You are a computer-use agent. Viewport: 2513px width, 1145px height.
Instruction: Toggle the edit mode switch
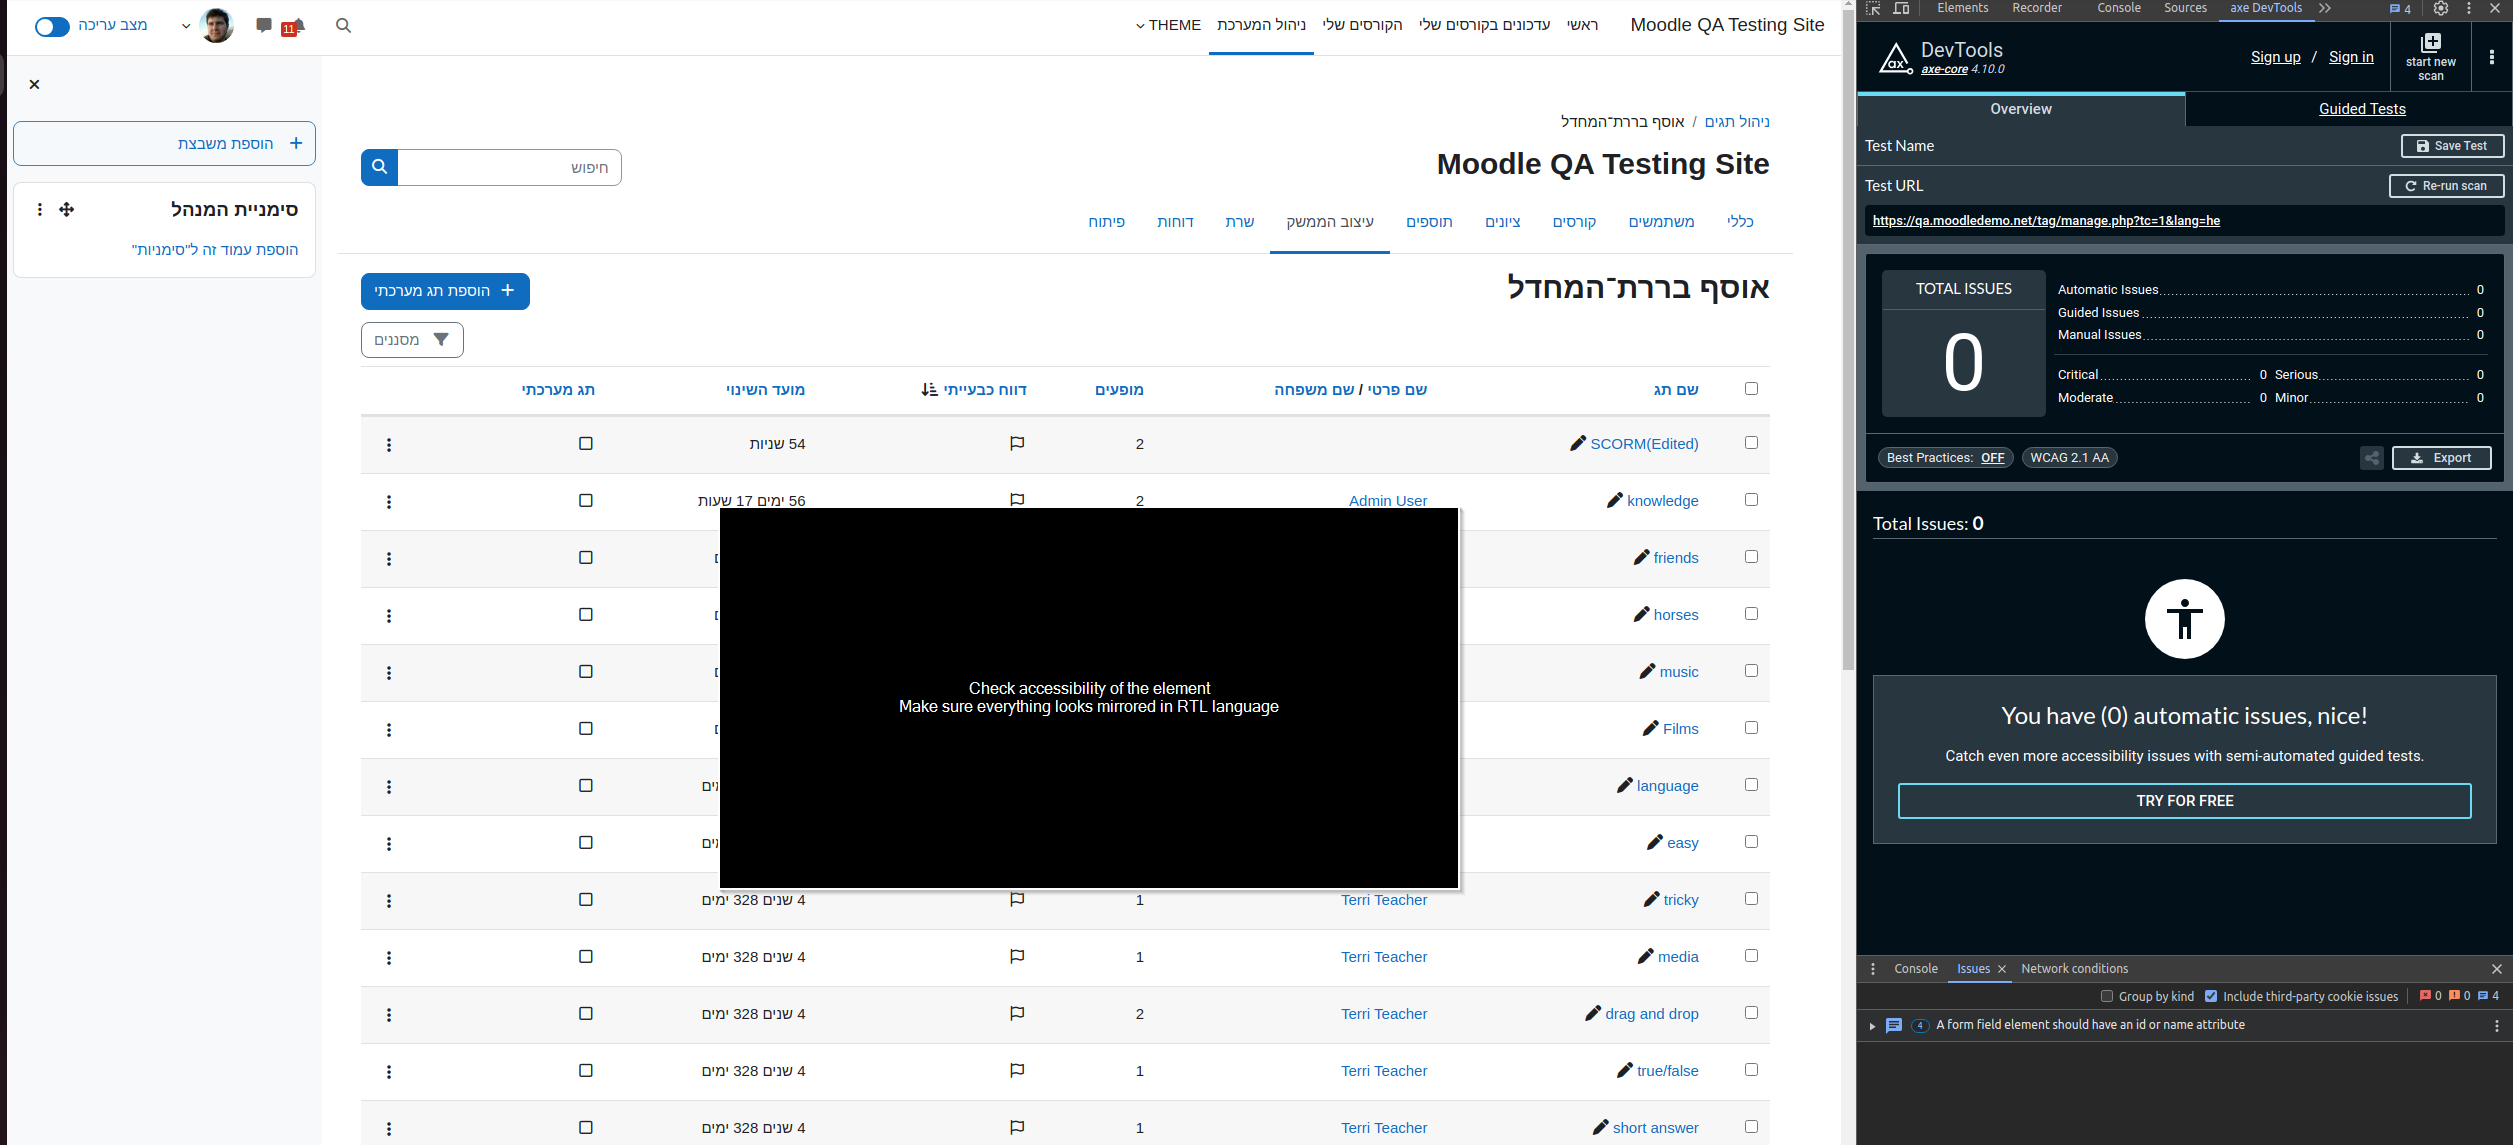(x=52, y=26)
